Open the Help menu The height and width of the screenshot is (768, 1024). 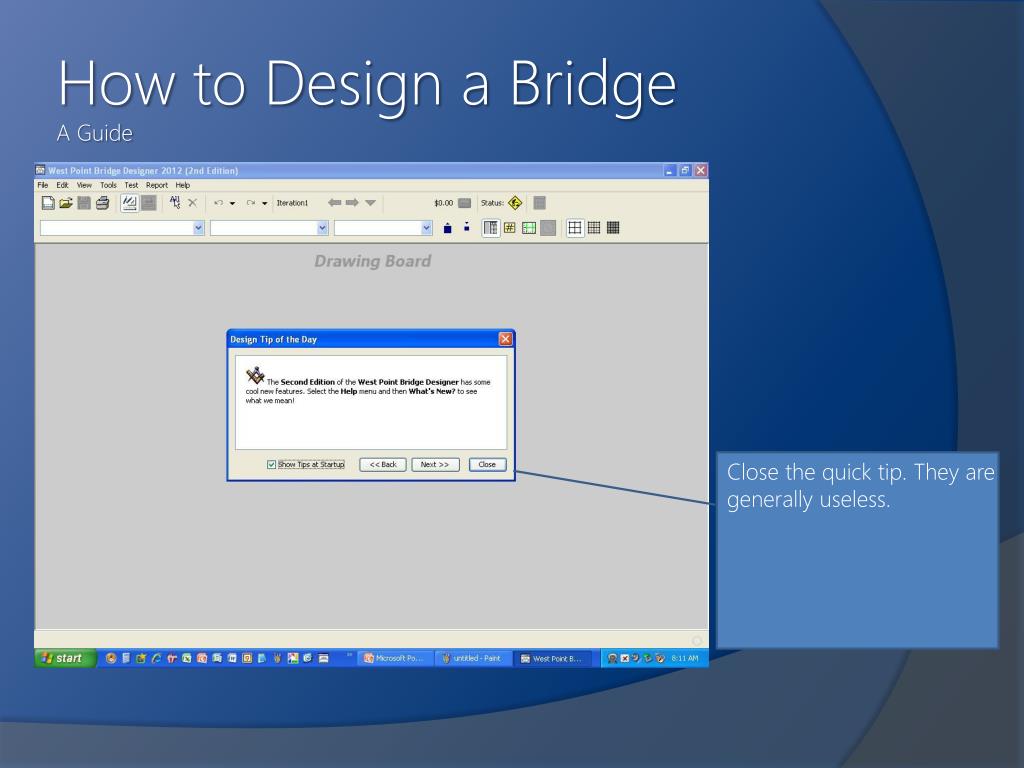182,185
